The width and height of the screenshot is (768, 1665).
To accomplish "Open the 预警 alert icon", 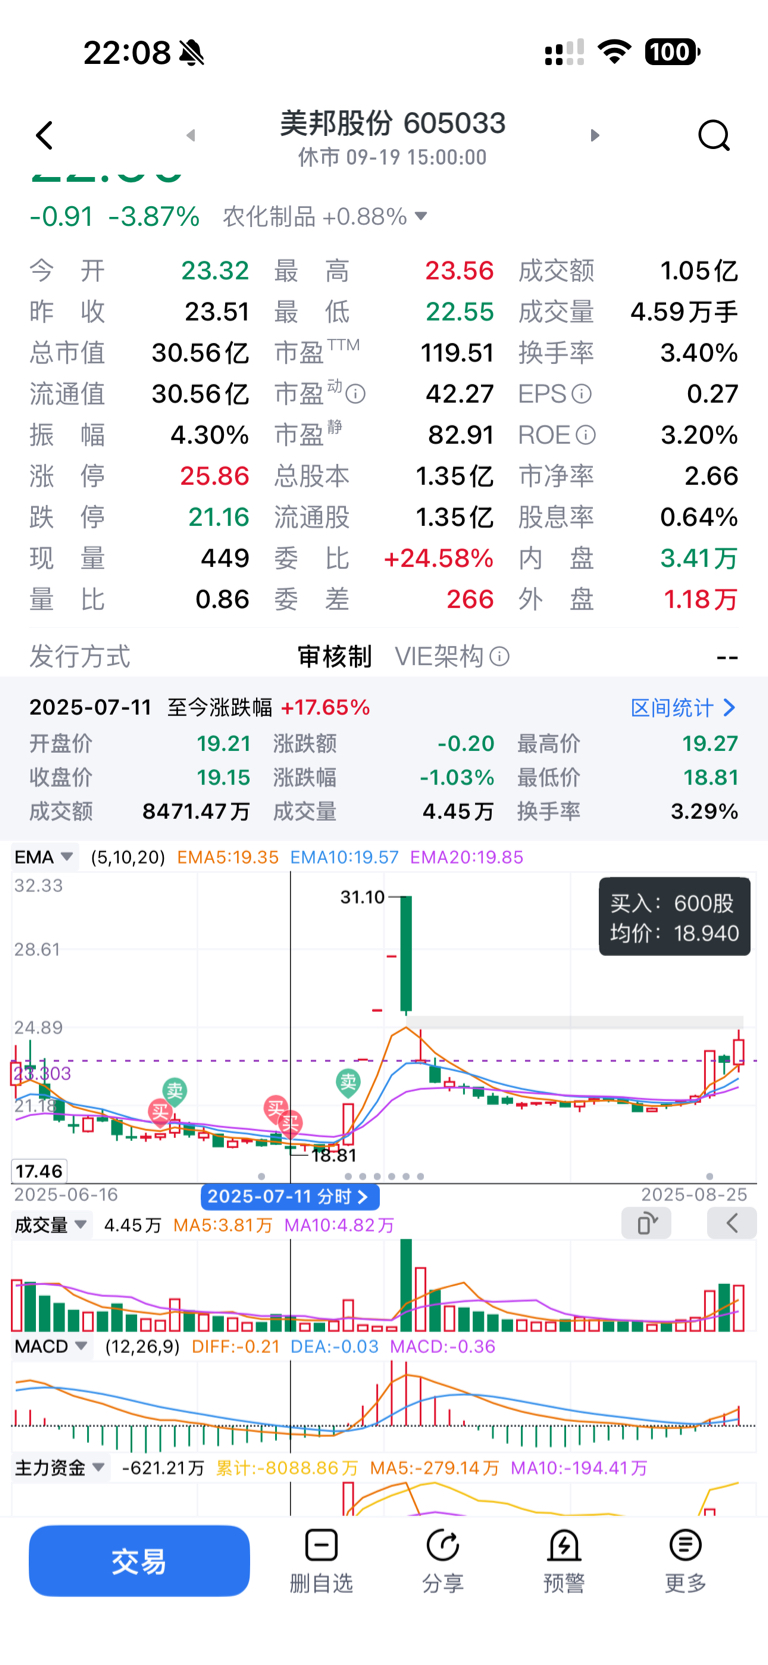I will click(564, 1546).
